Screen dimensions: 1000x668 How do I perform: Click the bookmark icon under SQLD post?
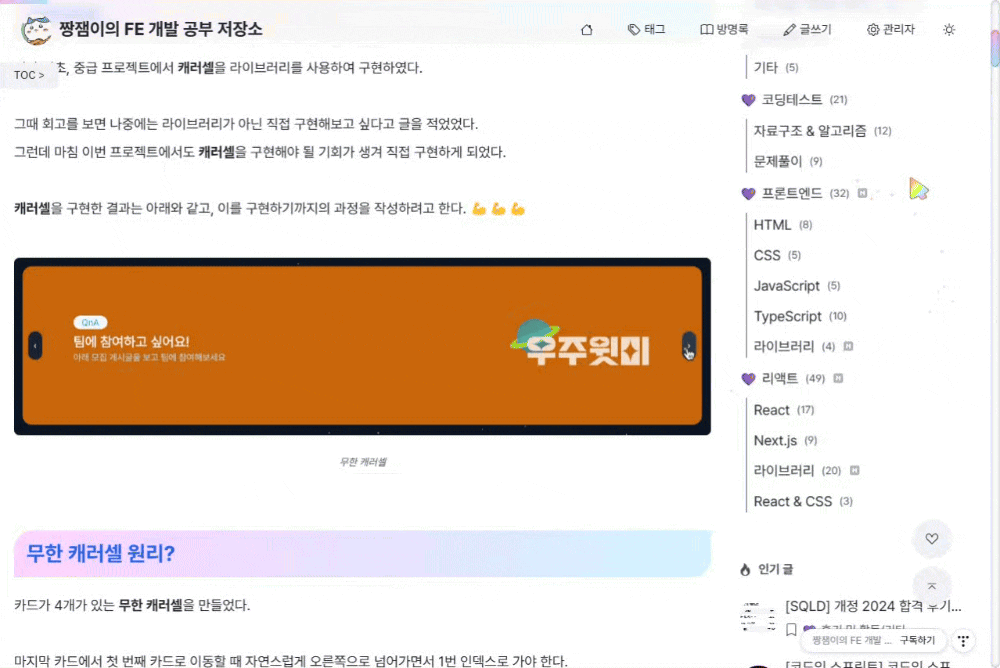(x=791, y=630)
